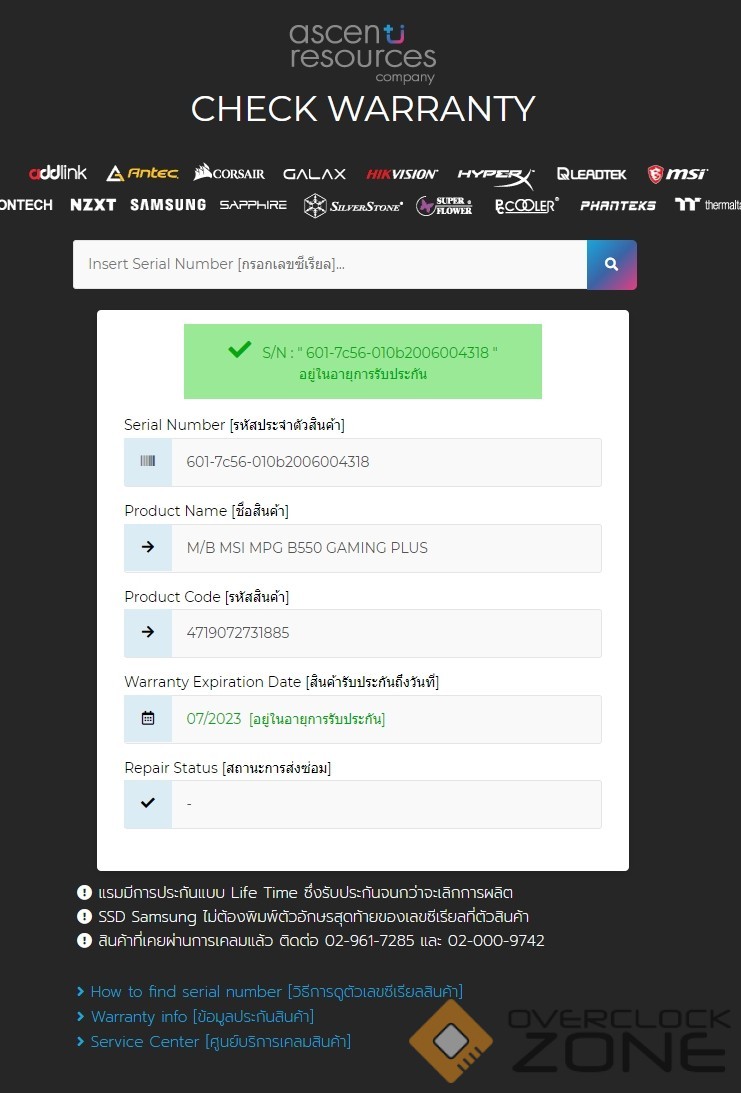Go to the Service Center link
The height and width of the screenshot is (1093, 741).
[220, 1041]
